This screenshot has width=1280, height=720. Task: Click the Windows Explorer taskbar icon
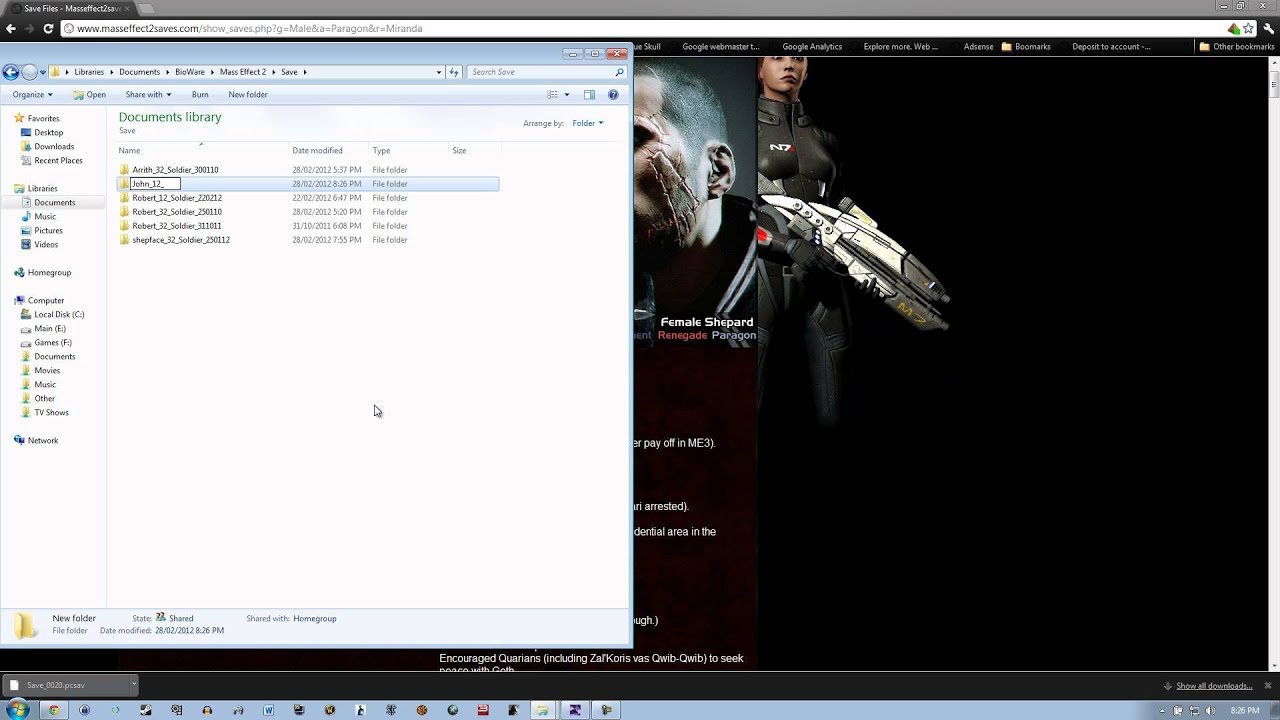tap(541, 710)
